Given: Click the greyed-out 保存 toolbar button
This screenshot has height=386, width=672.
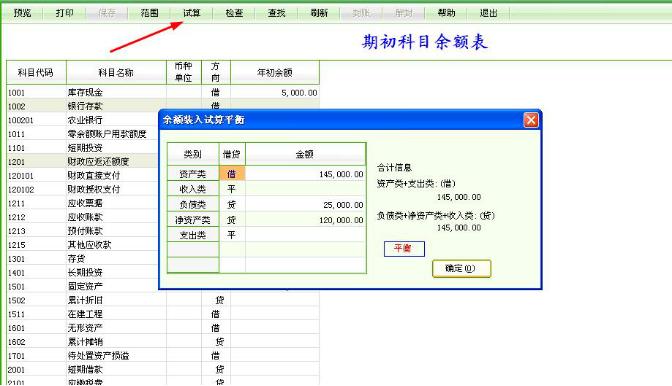Looking at the screenshot, I should coord(107,13).
